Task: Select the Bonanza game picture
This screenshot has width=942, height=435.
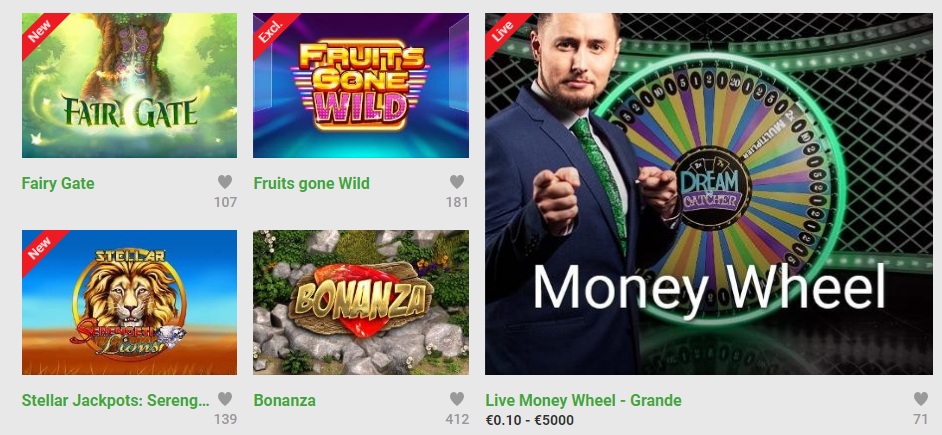Action: pyautogui.click(x=360, y=302)
